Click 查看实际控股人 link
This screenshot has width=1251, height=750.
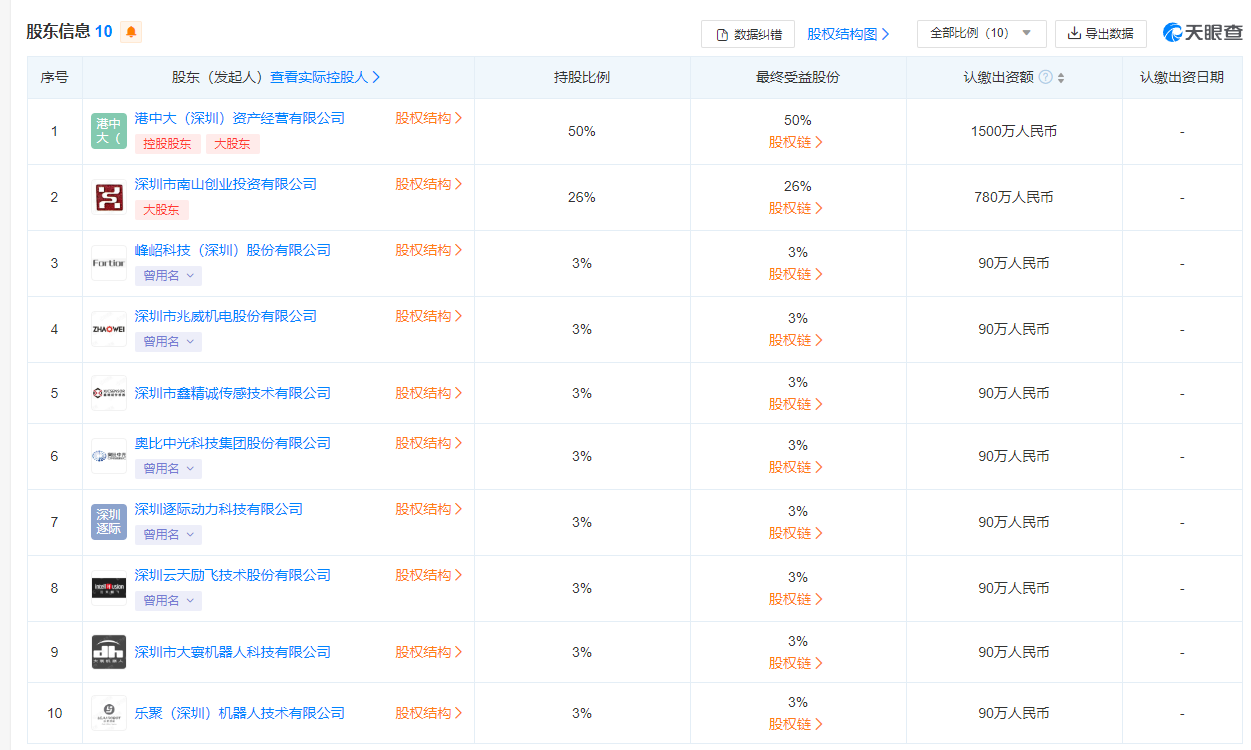point(325,77)
